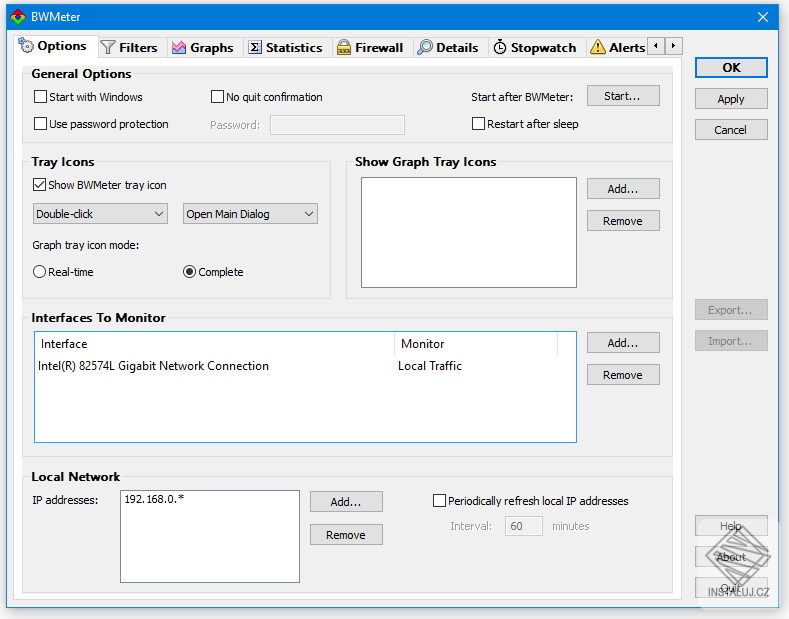Expand the Open Main Dialog dropdown

click(x=250, y=214)
